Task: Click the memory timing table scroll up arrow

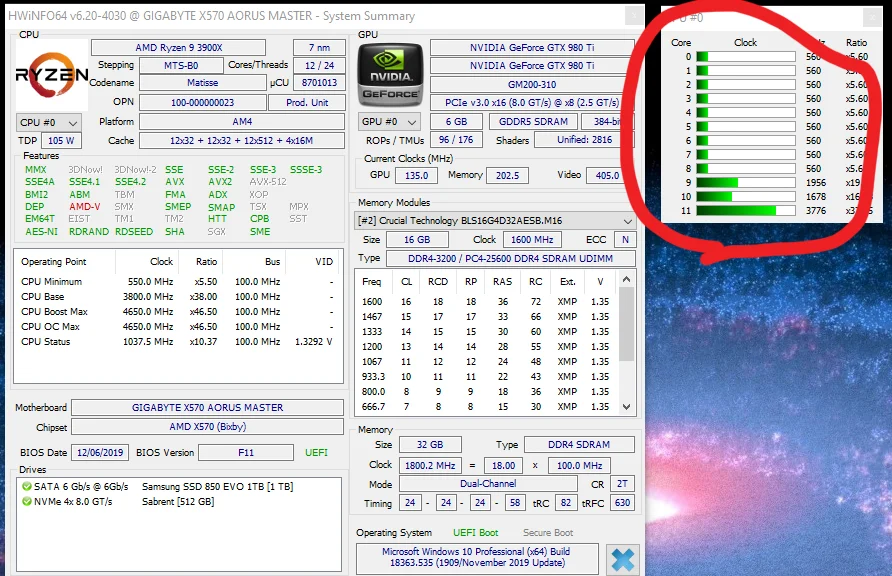Action: click(626, 279)
